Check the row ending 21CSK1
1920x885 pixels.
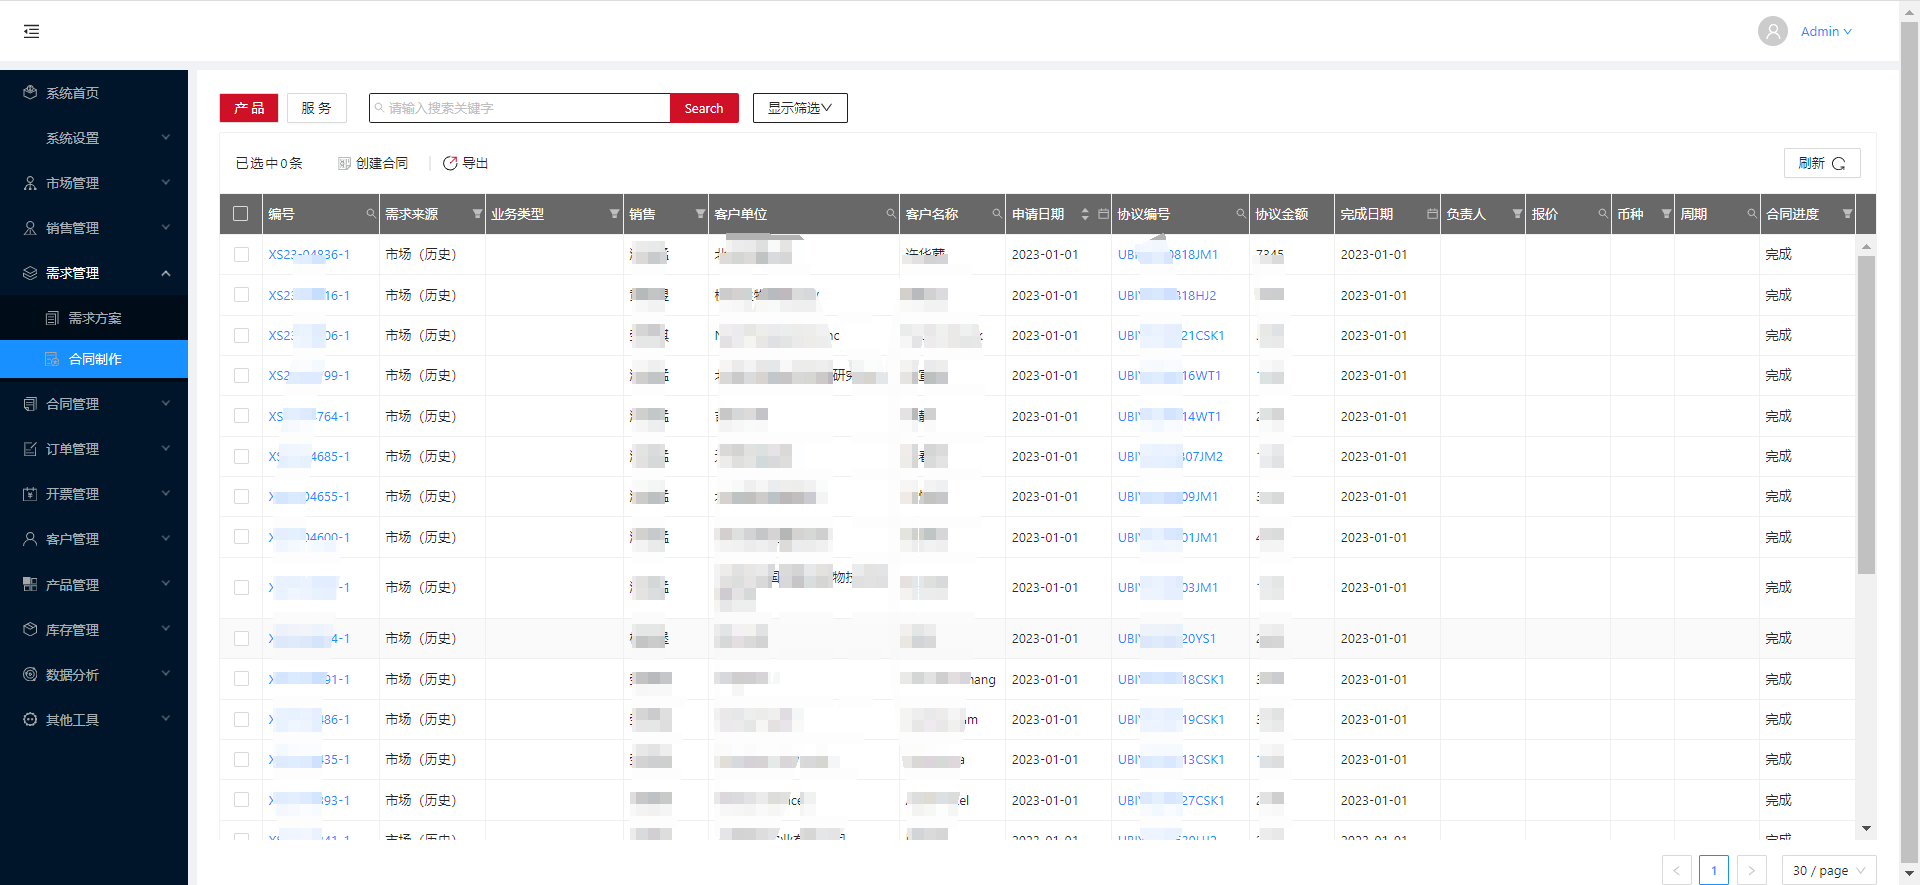click(241, 336)
